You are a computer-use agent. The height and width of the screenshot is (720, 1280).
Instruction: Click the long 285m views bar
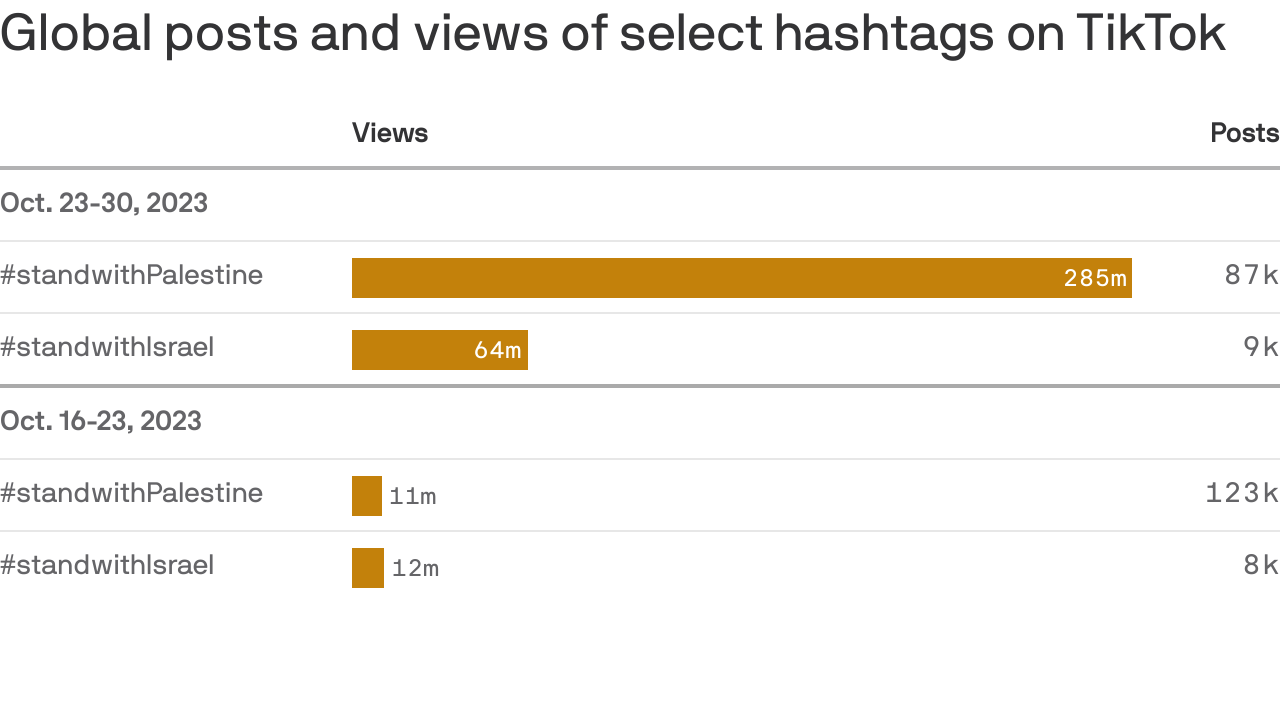pos(700,278)
